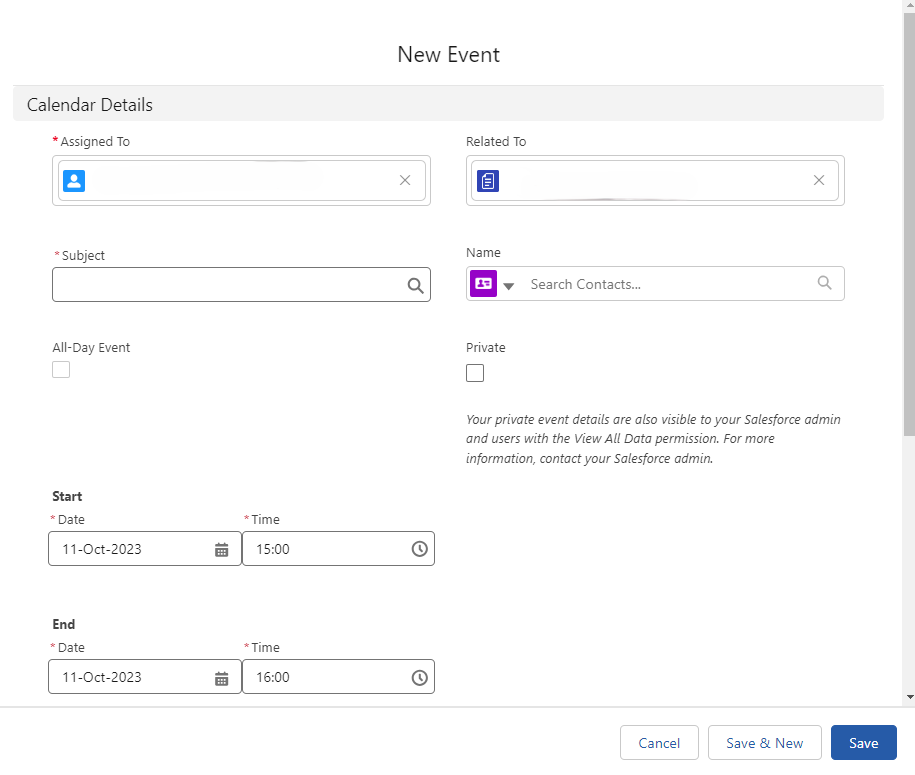Click the purple contact card icon
The width and height of the screenshot is (915, 775).
coord(484,284)
